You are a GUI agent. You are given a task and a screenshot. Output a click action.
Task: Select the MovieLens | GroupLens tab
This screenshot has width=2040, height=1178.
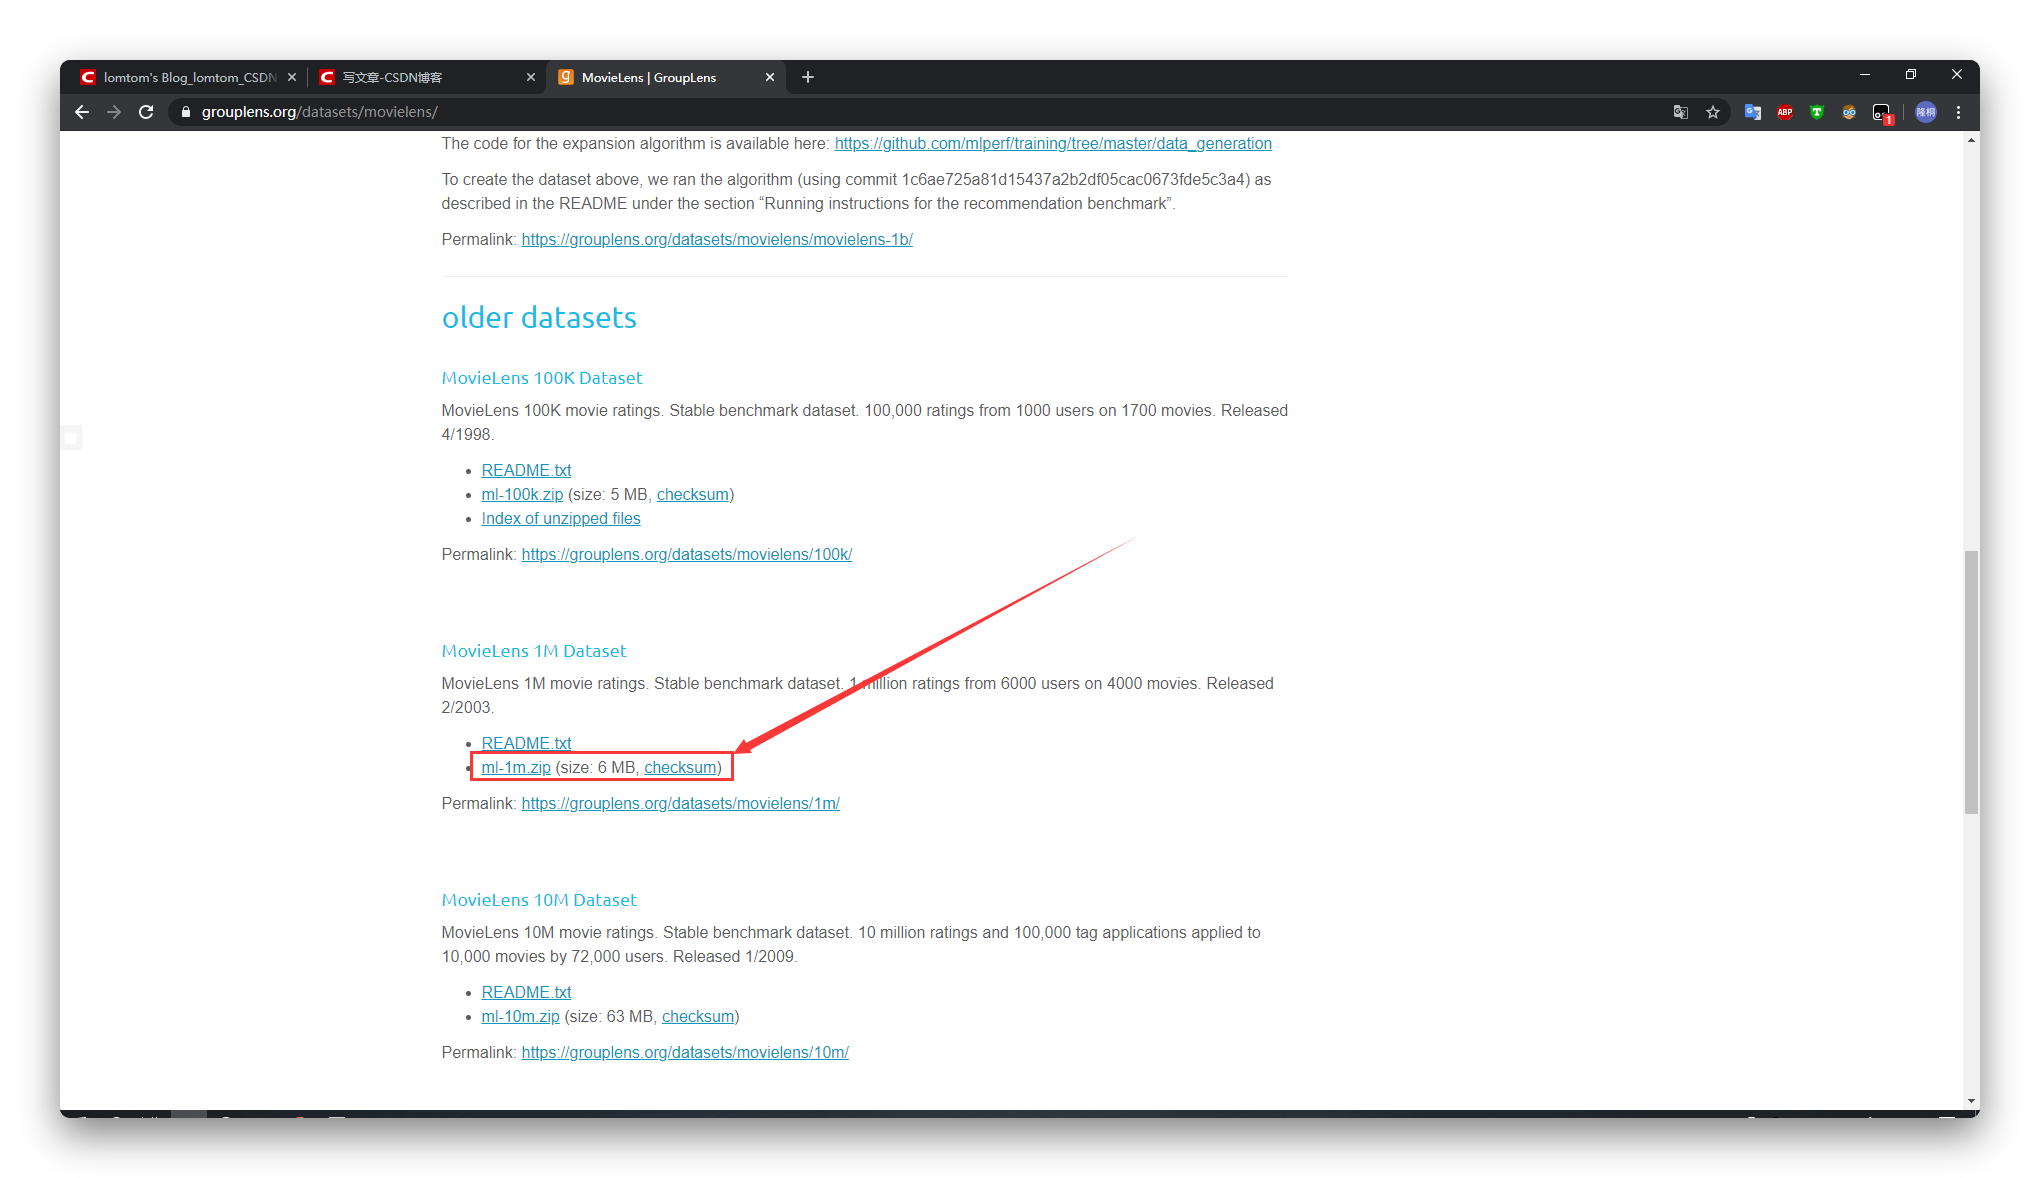pos(666,77)
